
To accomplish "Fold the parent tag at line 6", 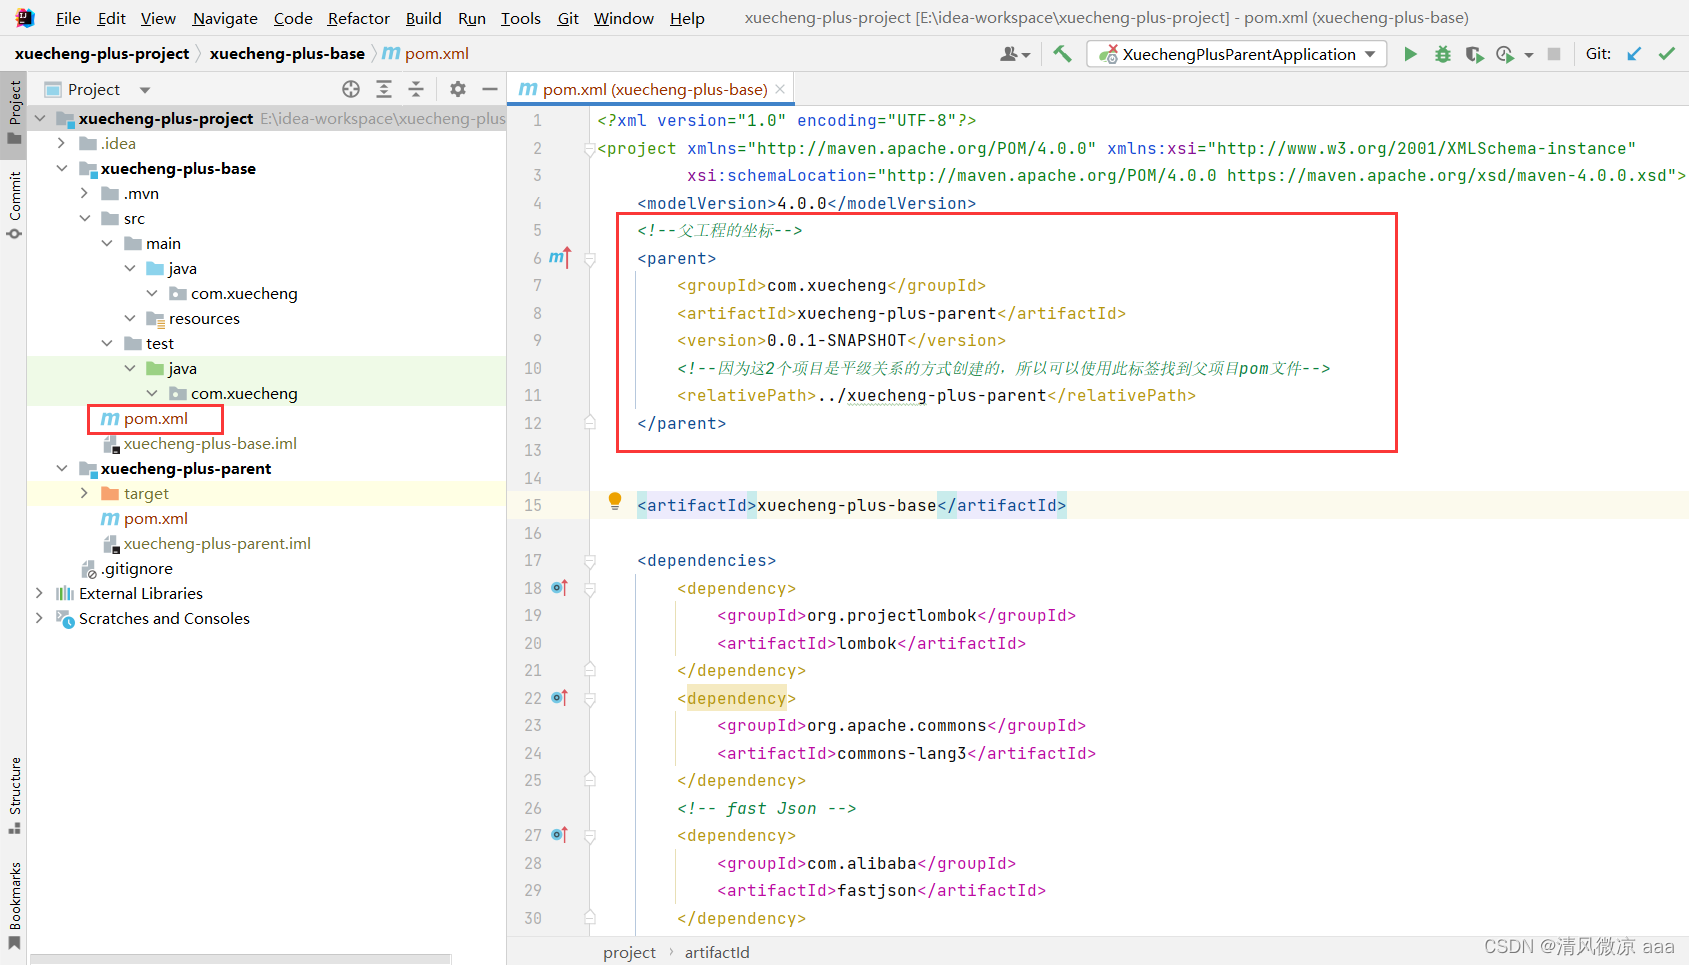I will point(590,259).
